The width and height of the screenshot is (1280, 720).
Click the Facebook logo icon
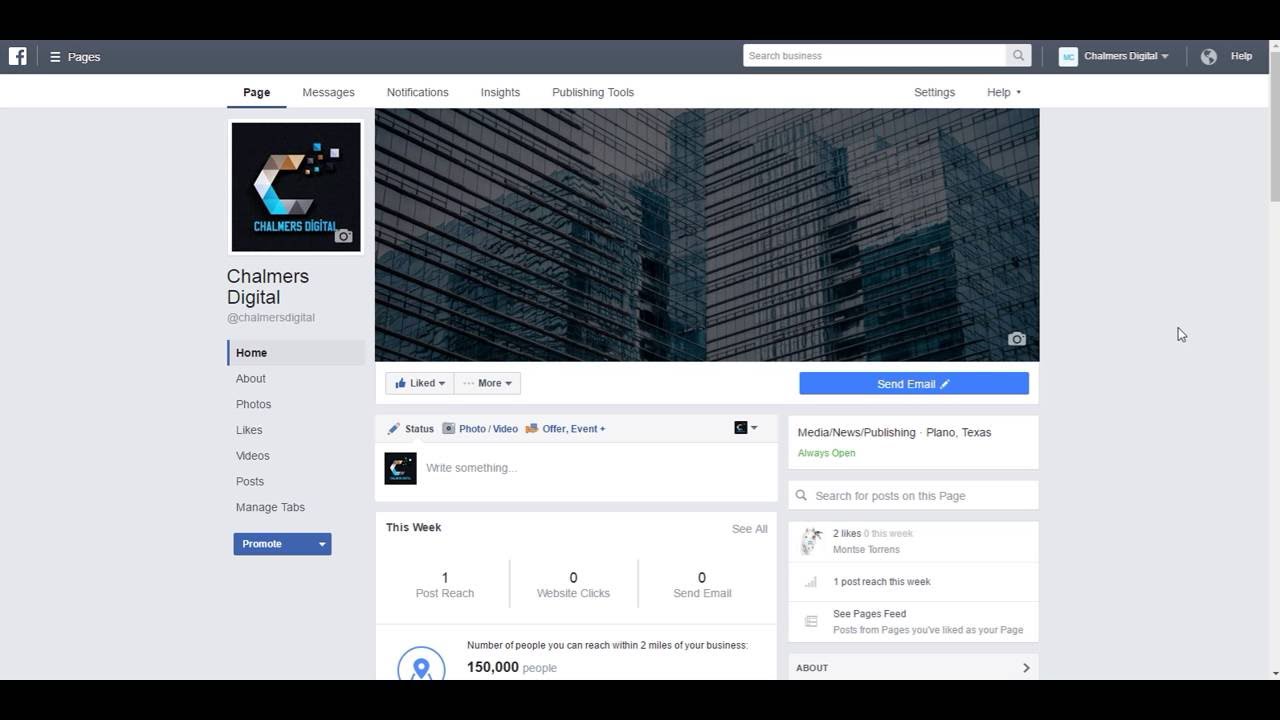click(18, 56)
